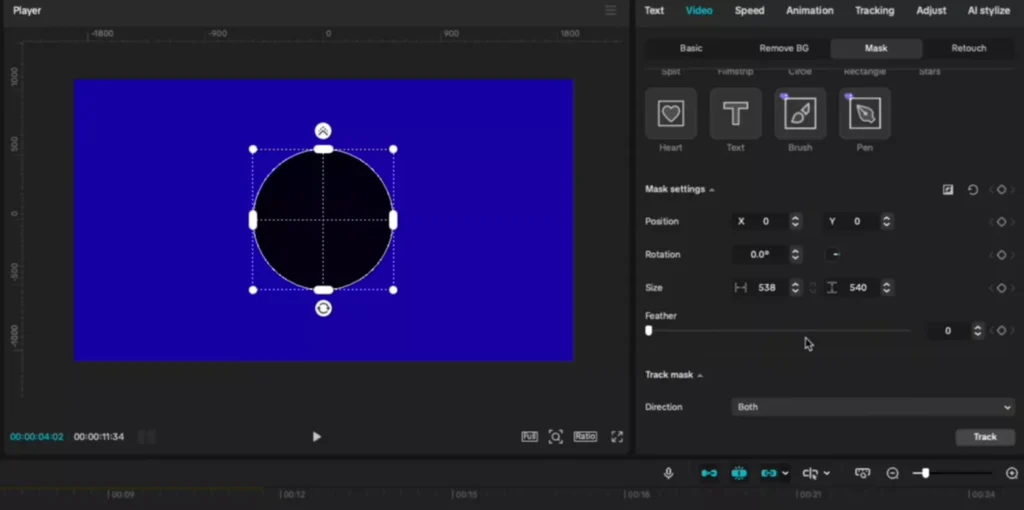
Task: Toggle the main track magnet
Action: point(709,473)
